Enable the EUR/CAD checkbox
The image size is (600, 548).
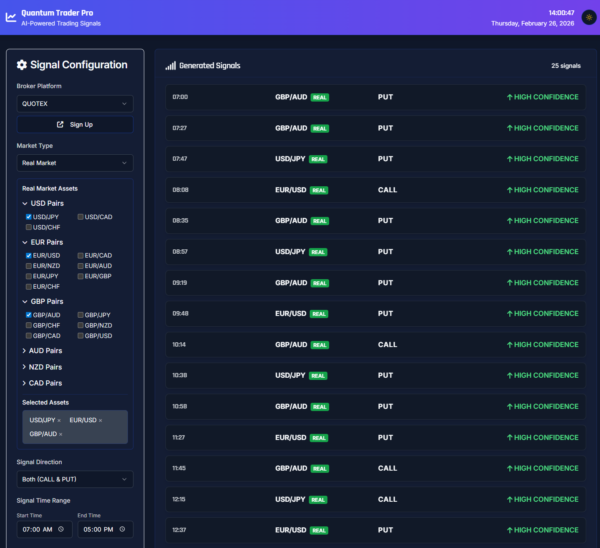[81, 255]
